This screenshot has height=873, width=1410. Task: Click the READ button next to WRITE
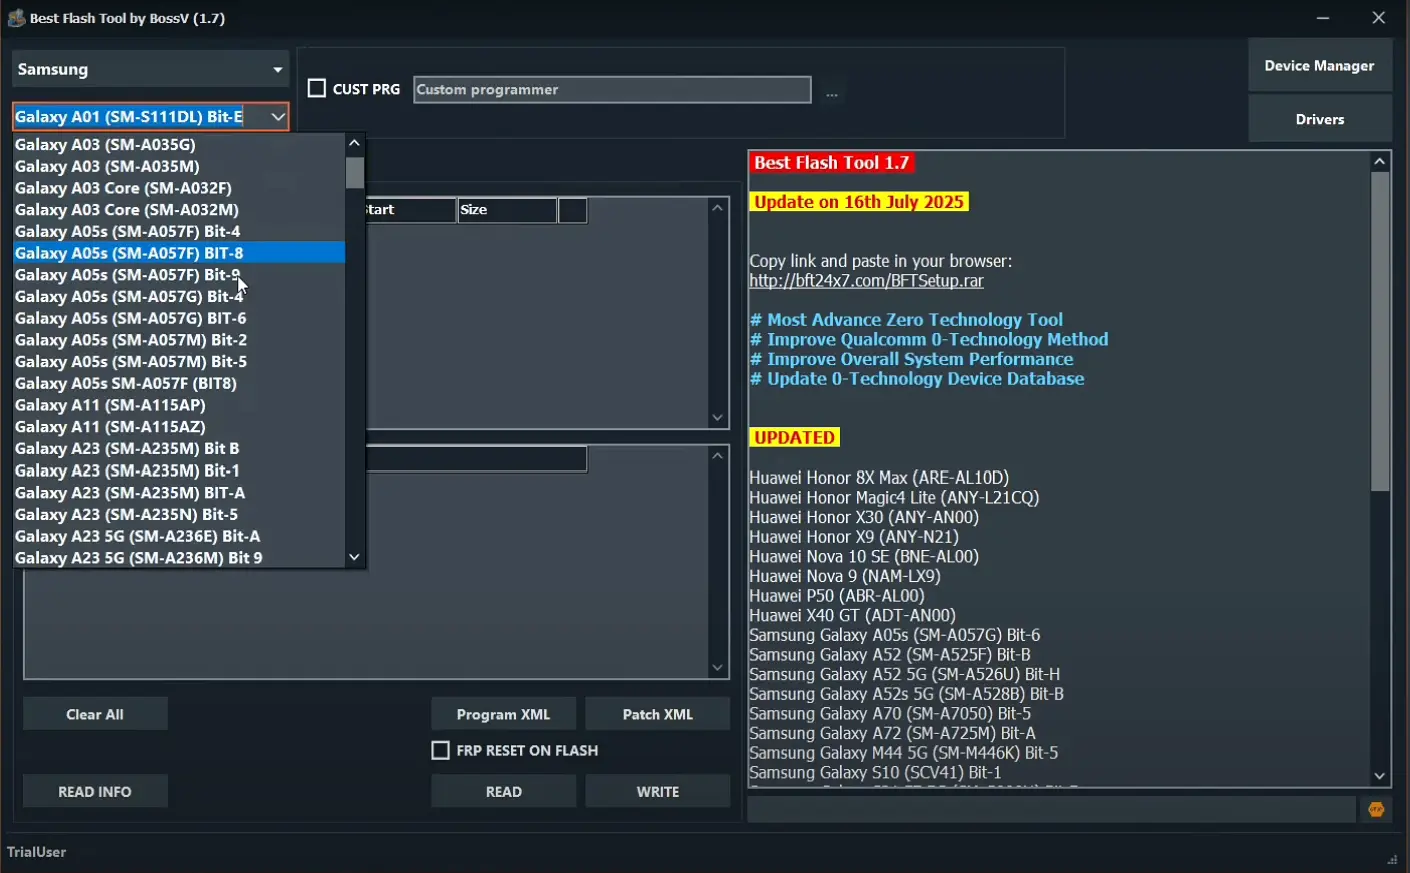pyautogui.click(x=503, y=791)
